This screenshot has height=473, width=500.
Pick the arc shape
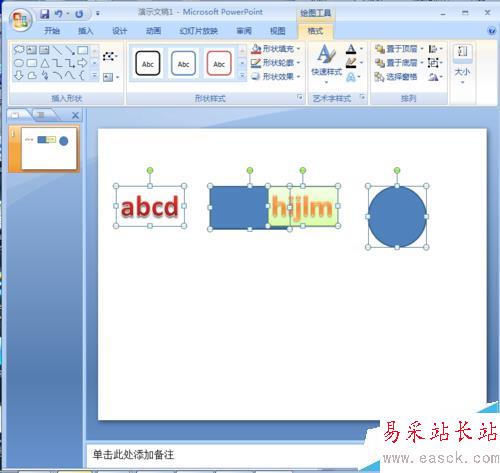57,76
